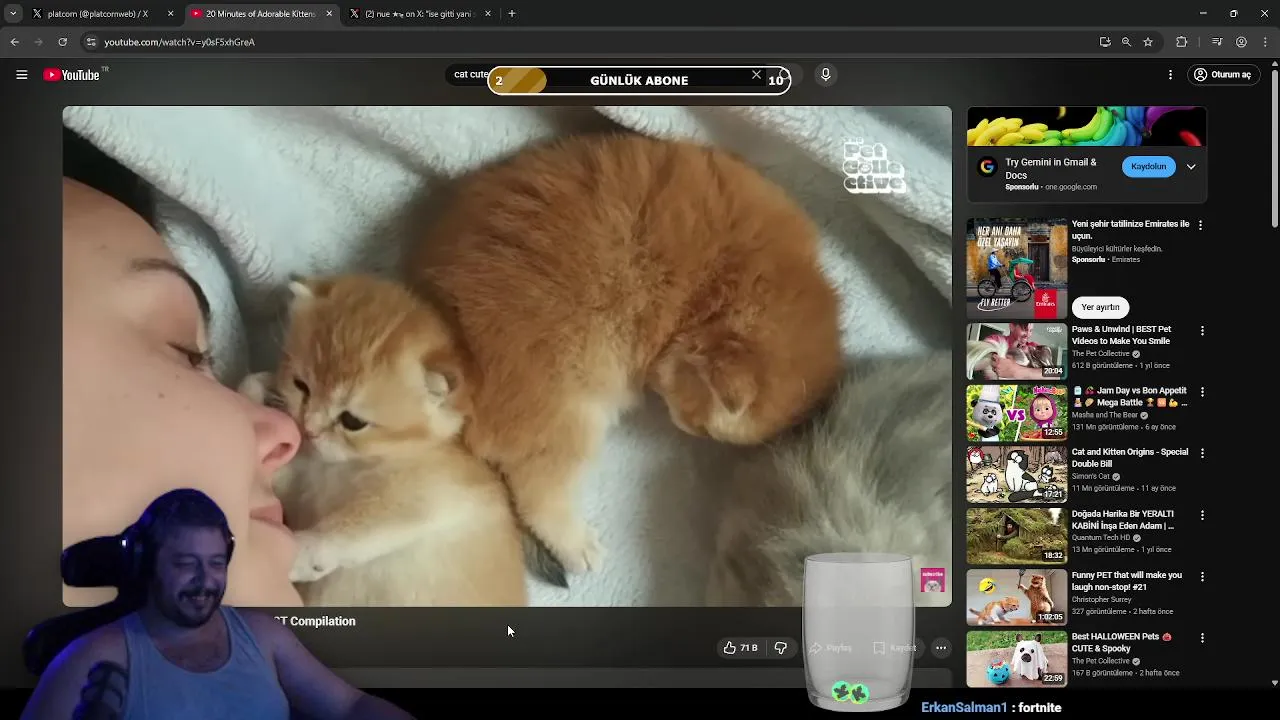
Task: Open Simon's Cat video thumbnail
Action: pos(1016,473)
